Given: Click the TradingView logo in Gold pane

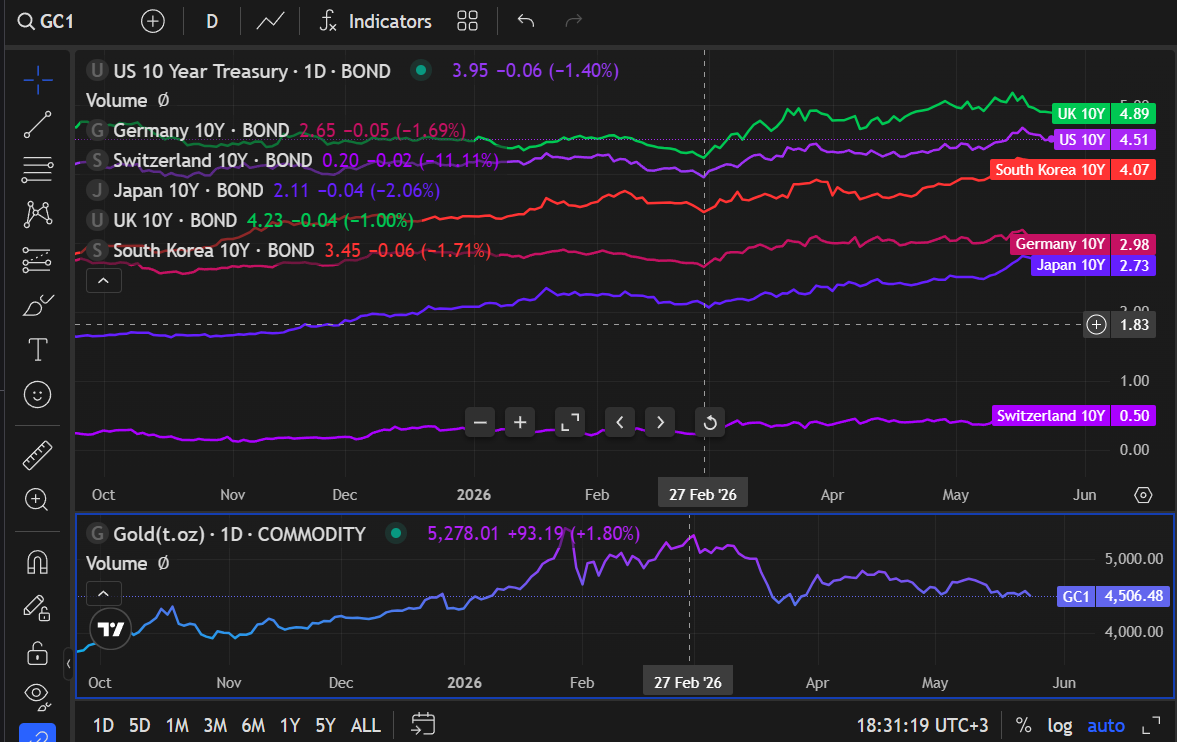Looking at the screenshot, I should (x=110, y=629).
